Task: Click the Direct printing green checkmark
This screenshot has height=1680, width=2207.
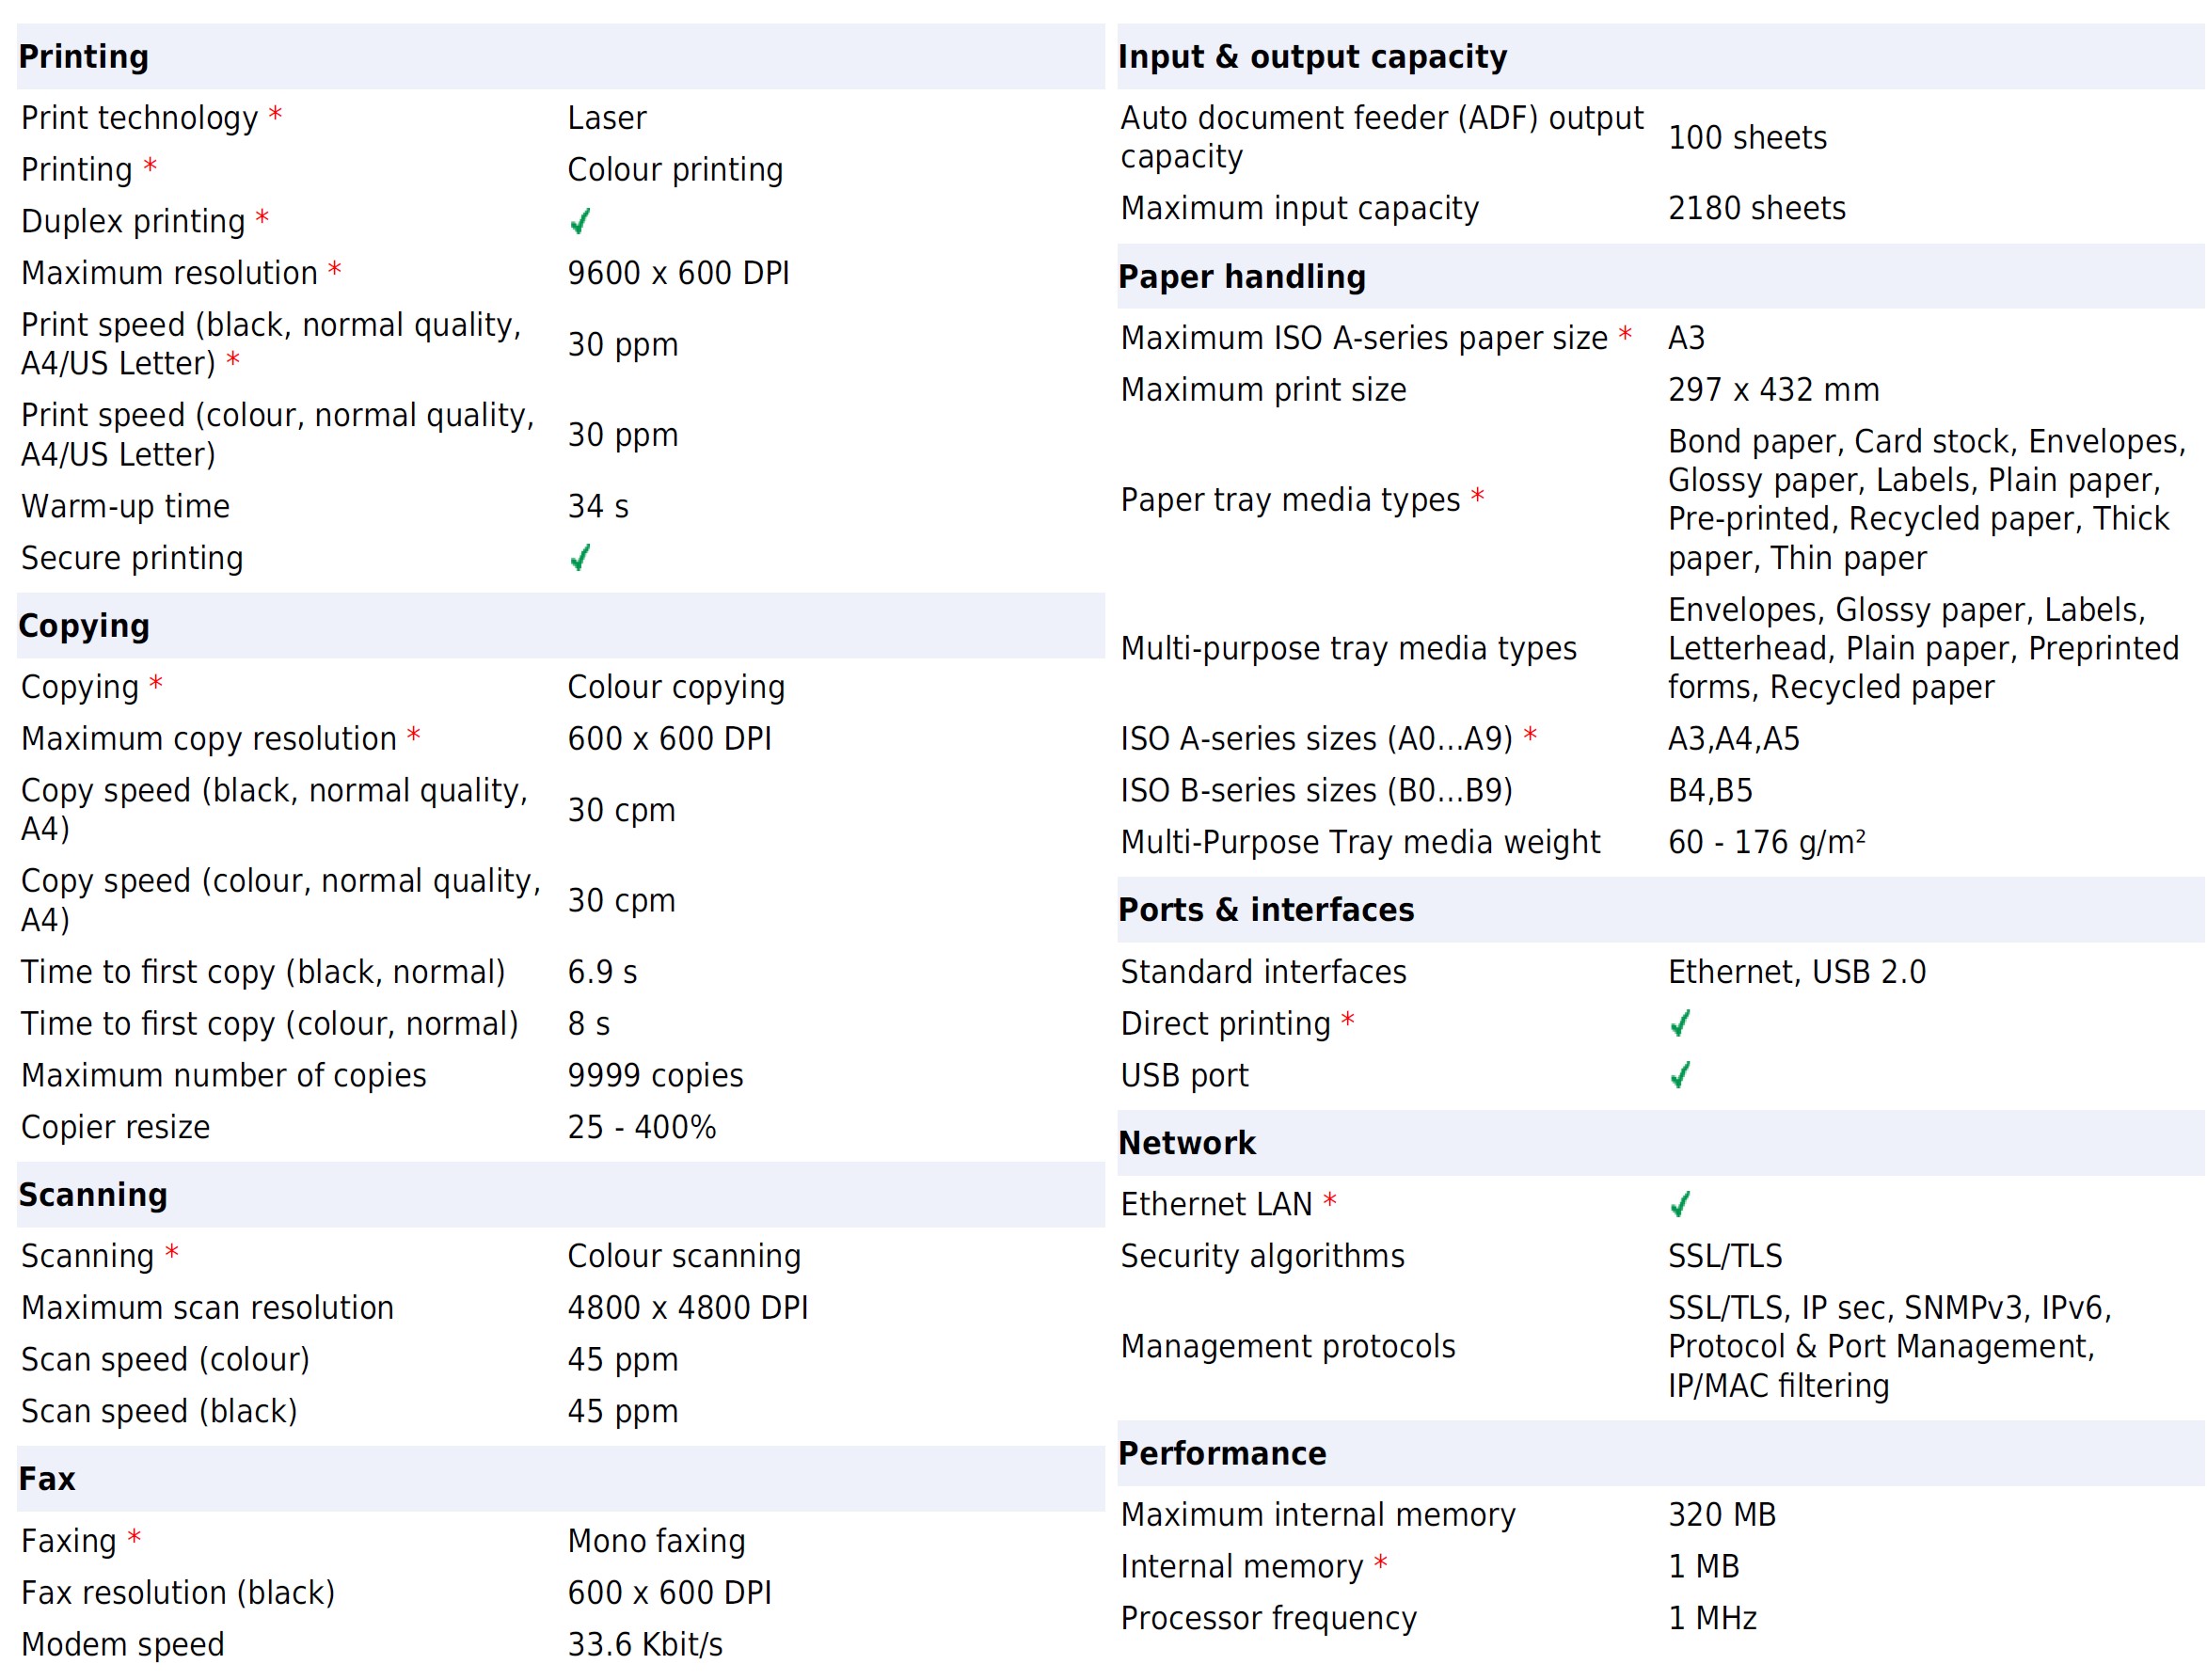Action: (1680, 1023)
